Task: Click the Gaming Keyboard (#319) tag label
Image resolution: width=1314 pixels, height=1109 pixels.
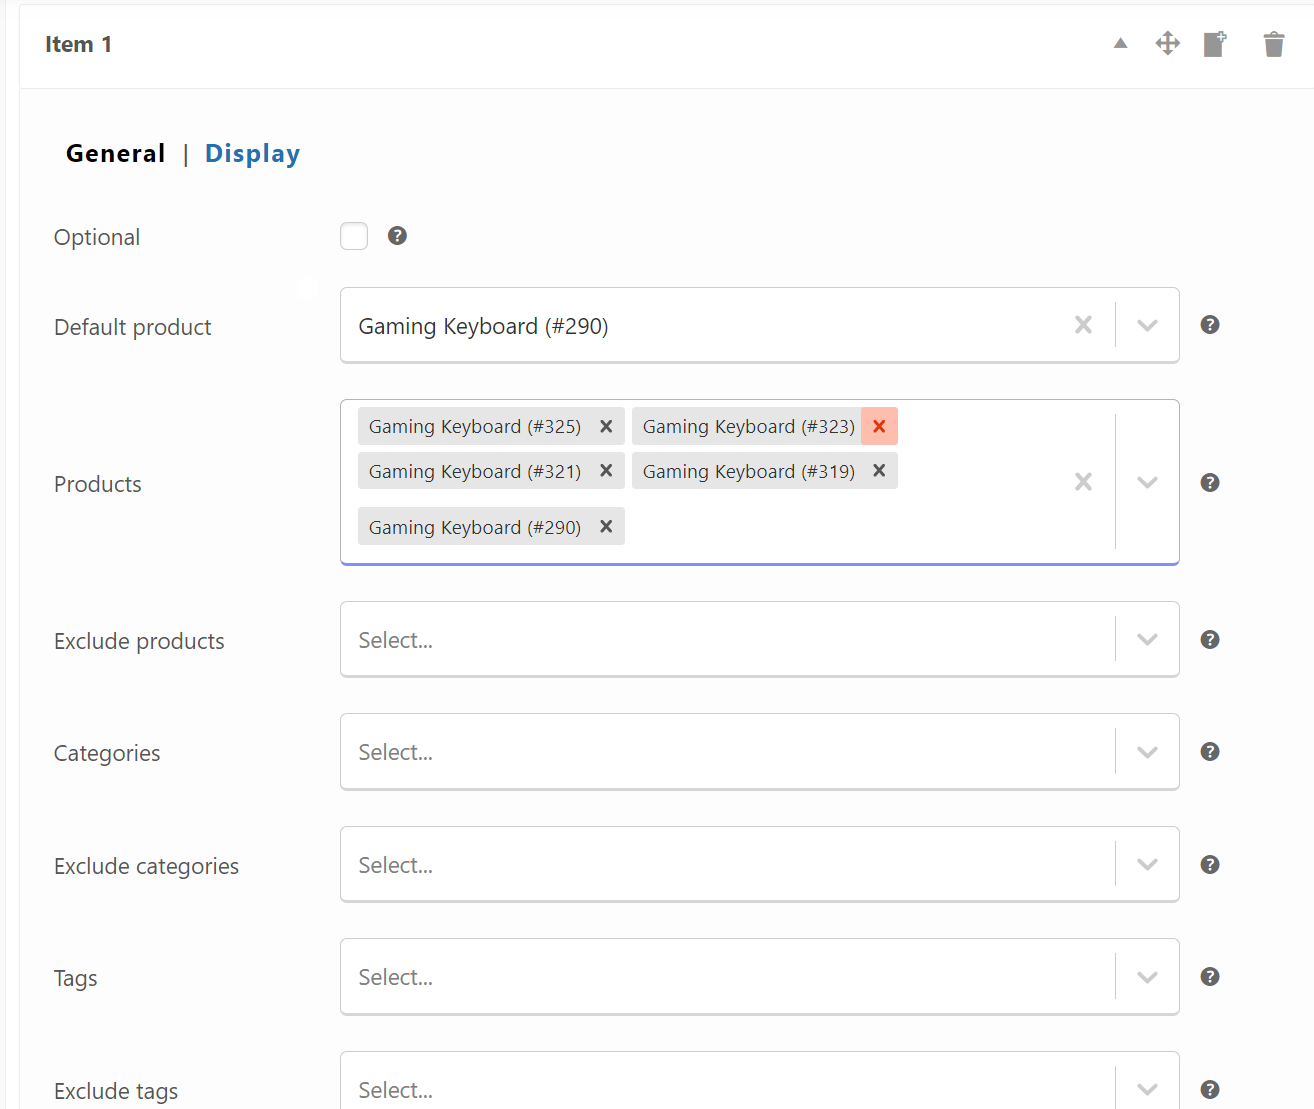Action: (x=748, y=471)
